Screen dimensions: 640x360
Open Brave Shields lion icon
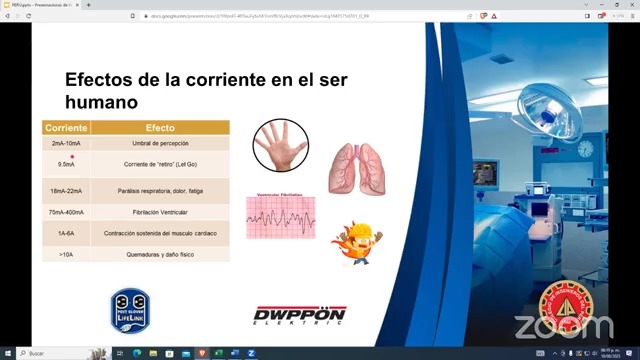(484, 16)
